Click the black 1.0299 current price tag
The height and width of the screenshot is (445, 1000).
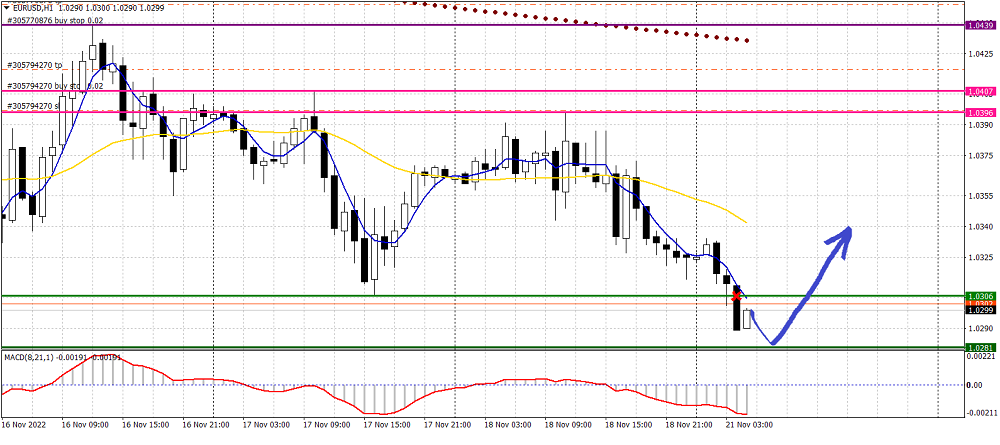[x=981, y=310]
